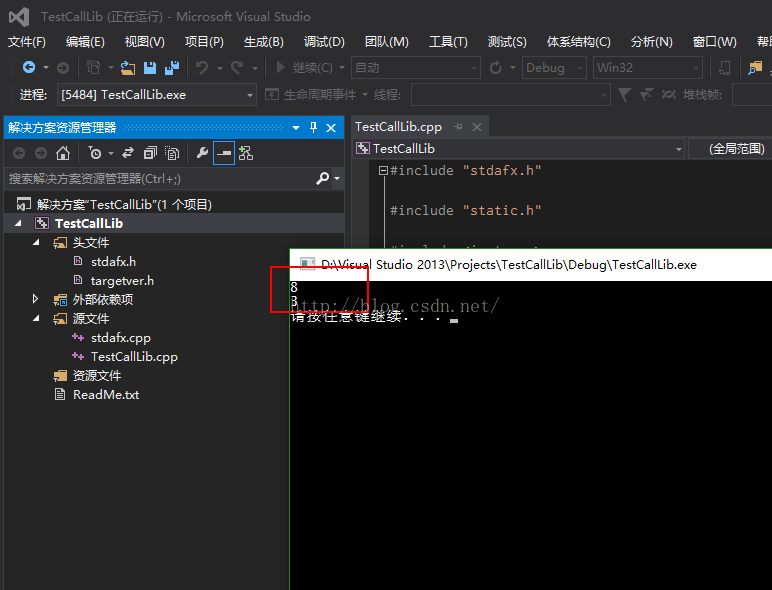Toggle Show All Files in Solution Explorer
This screenshot has width=772, height=590.
[172, 153]
